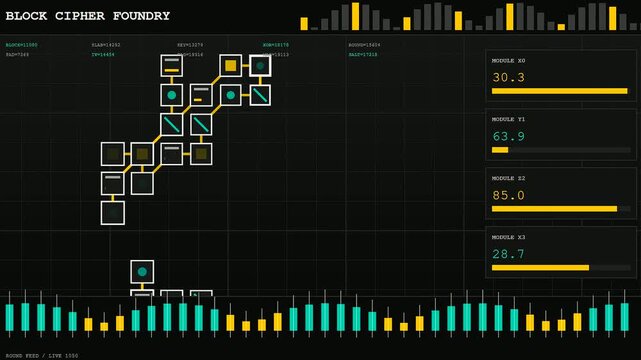Select the bright yellow square node
The image size is (641, 360).
pos(231,65)
